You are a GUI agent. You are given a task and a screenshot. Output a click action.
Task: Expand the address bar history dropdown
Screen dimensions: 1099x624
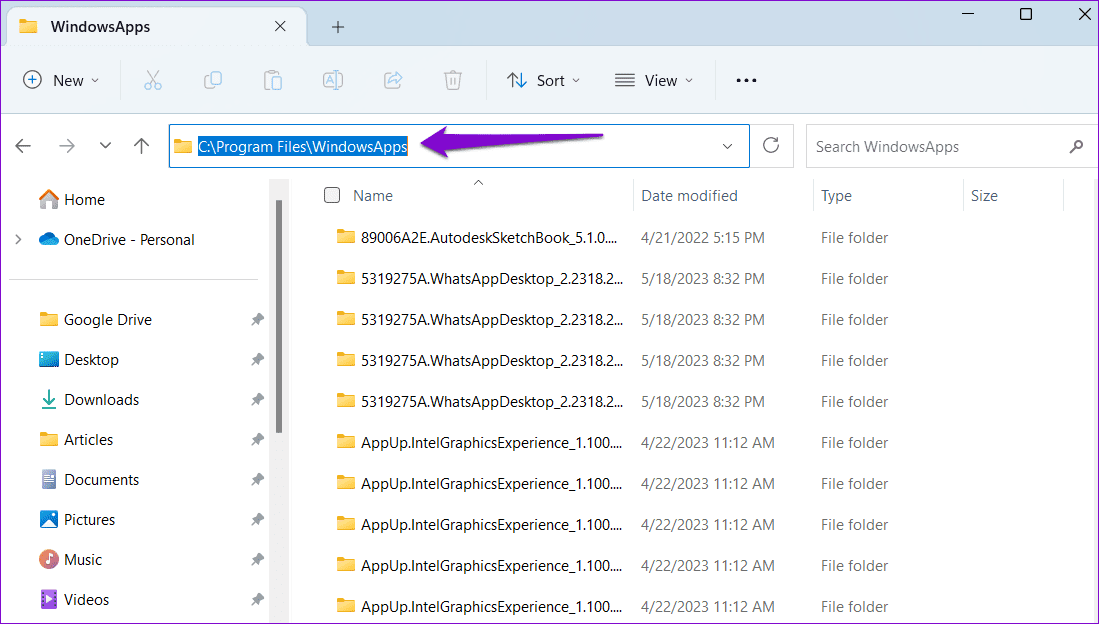(x=728, y=147)
